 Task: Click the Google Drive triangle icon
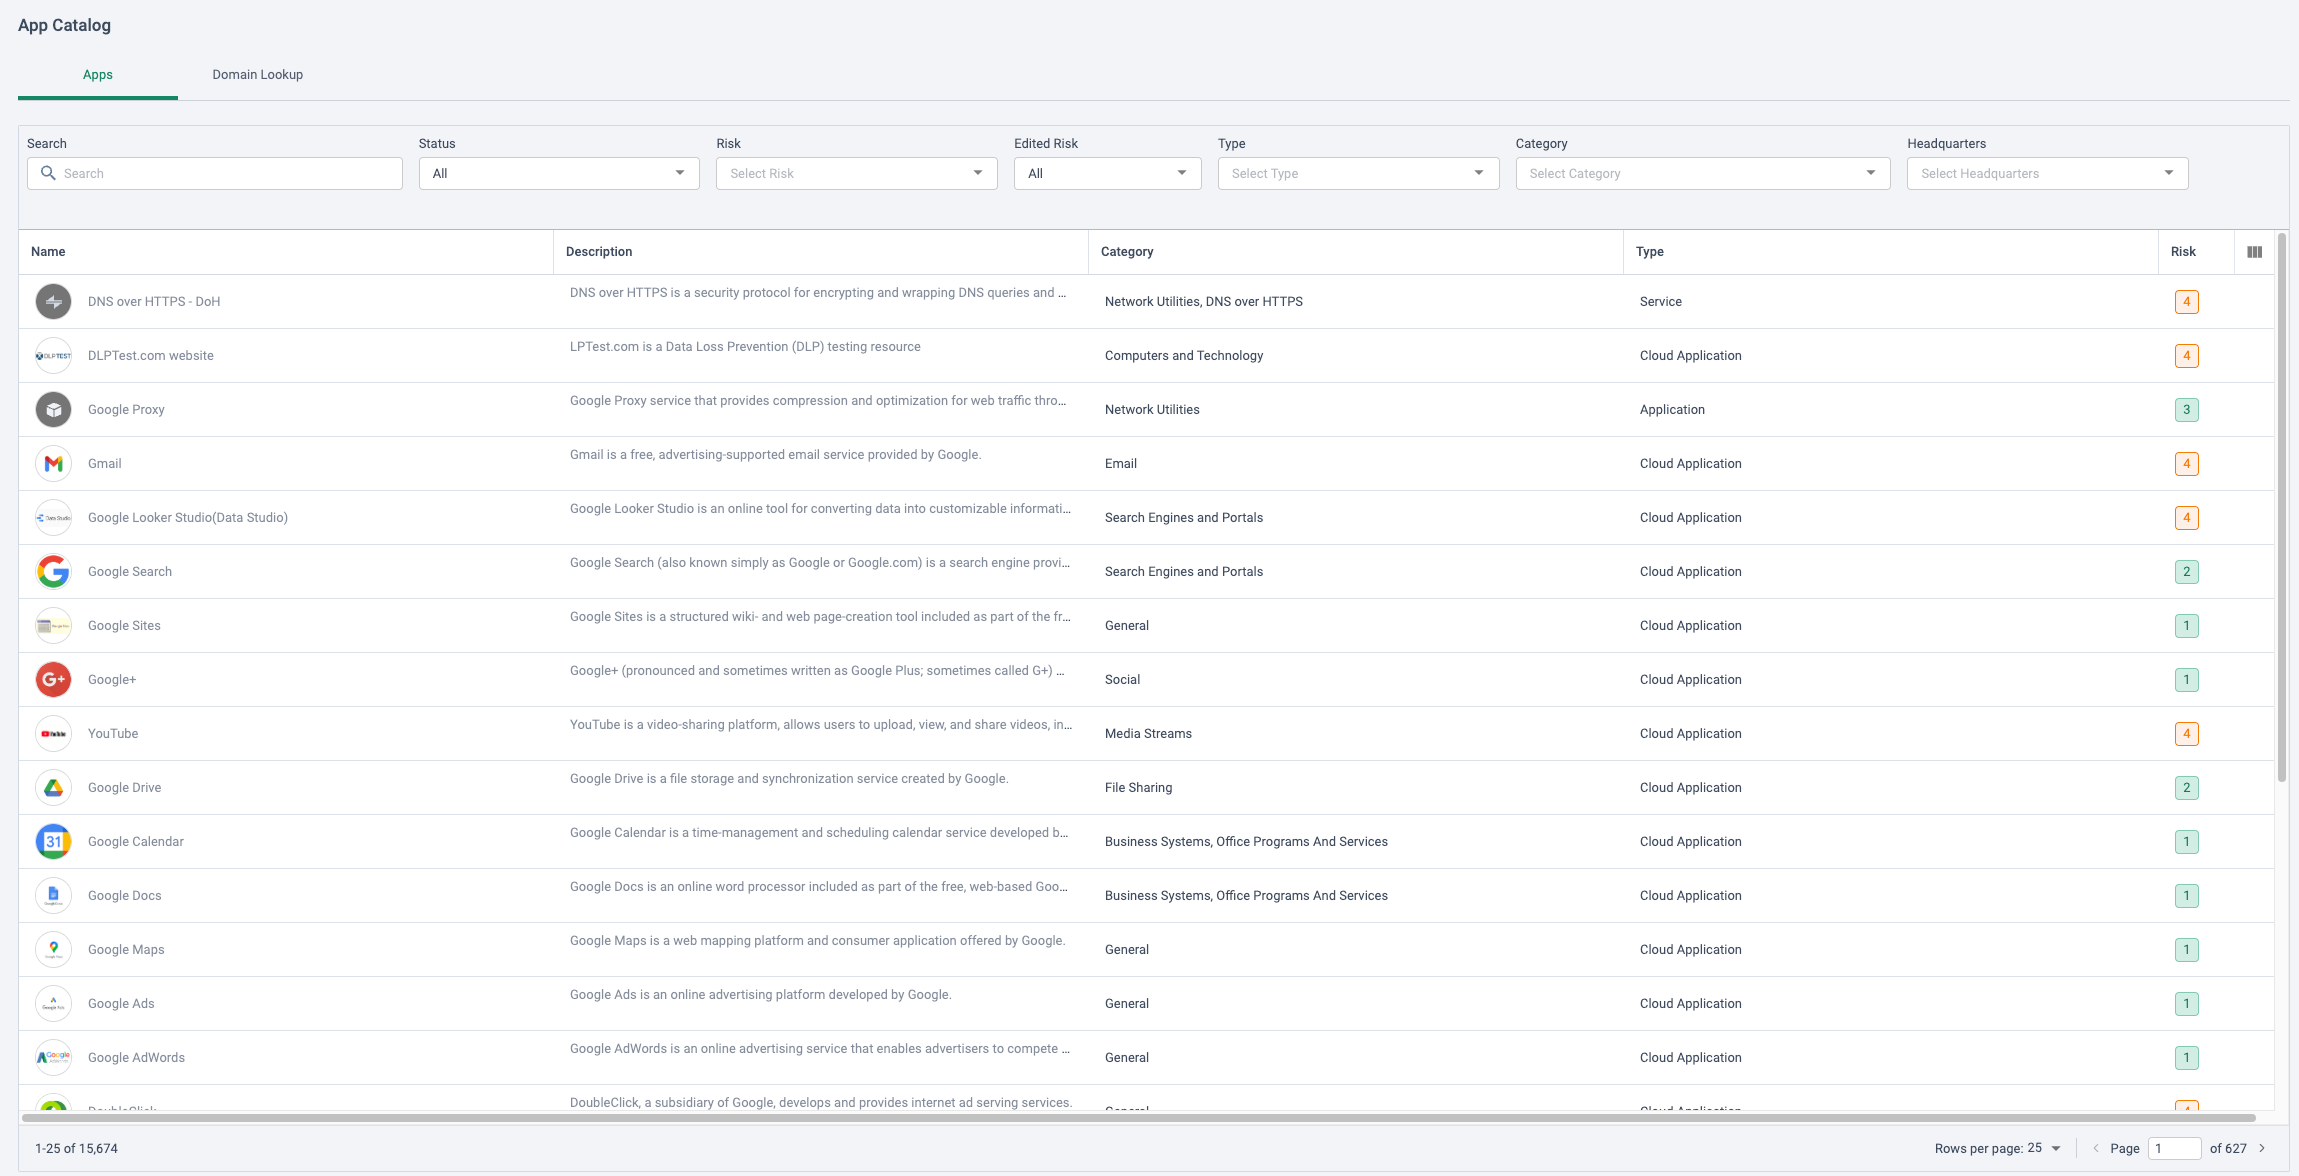(x=53, y=788)
